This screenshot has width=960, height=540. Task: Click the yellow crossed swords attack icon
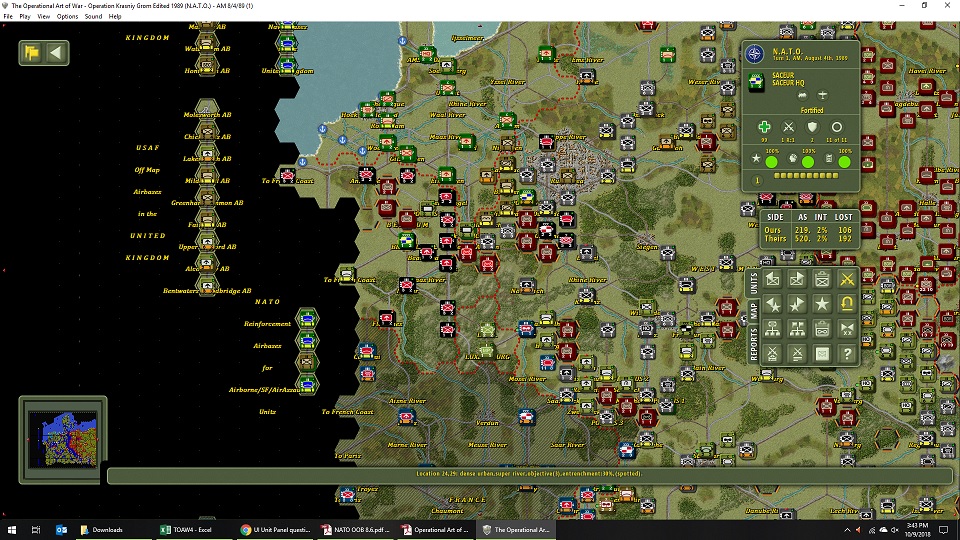[847, 279]
